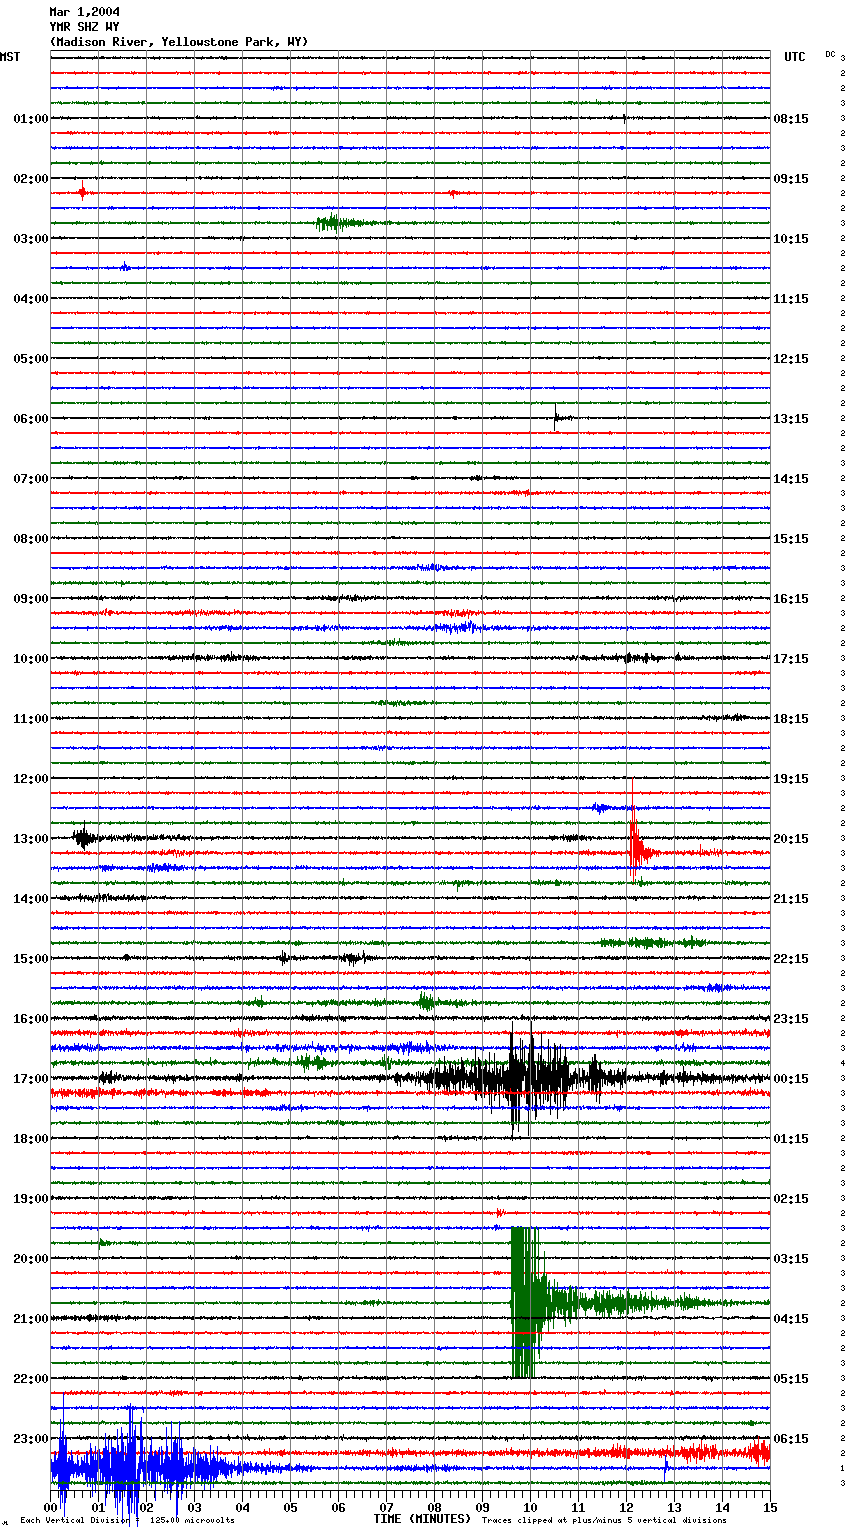Image resolution: width=850 pixels, height=1534 pixels.
Task: Select the 01:00 MST time label
Action: pyautogui.click(x=31, y=119)
